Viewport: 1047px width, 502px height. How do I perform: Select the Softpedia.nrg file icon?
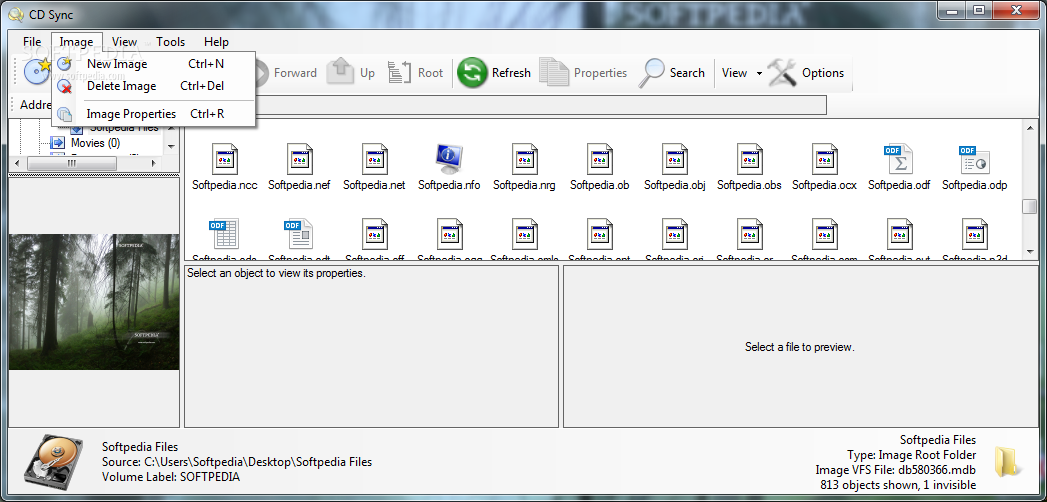524,159
